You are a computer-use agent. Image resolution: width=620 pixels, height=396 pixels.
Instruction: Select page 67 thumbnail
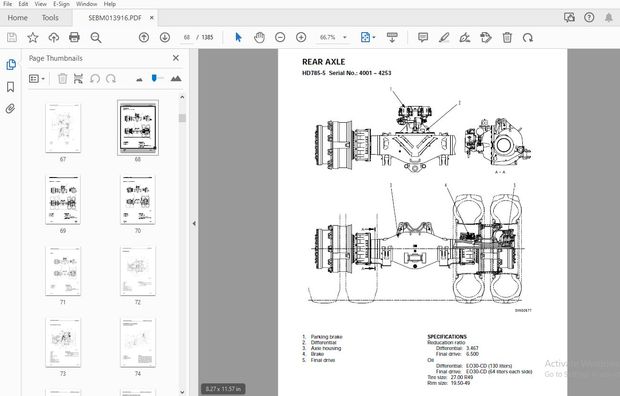tap(63, 128)
